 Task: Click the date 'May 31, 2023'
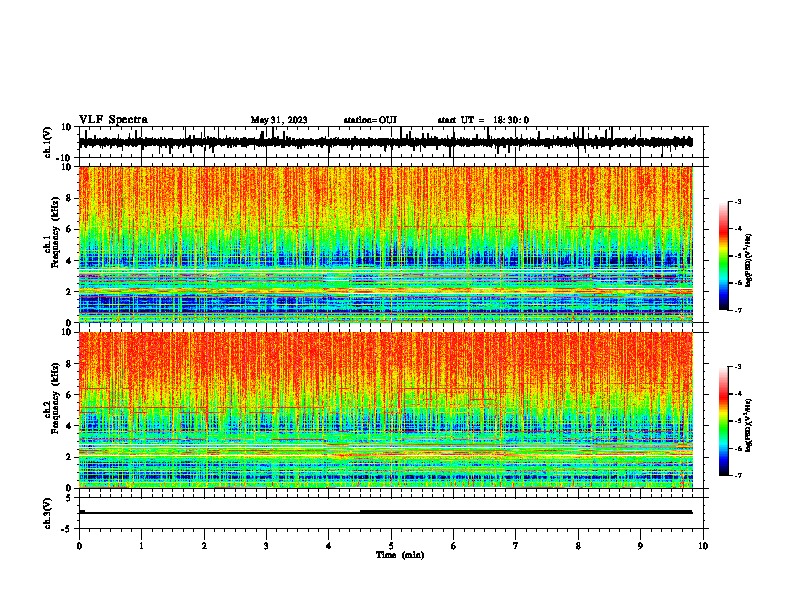(279, 120)
